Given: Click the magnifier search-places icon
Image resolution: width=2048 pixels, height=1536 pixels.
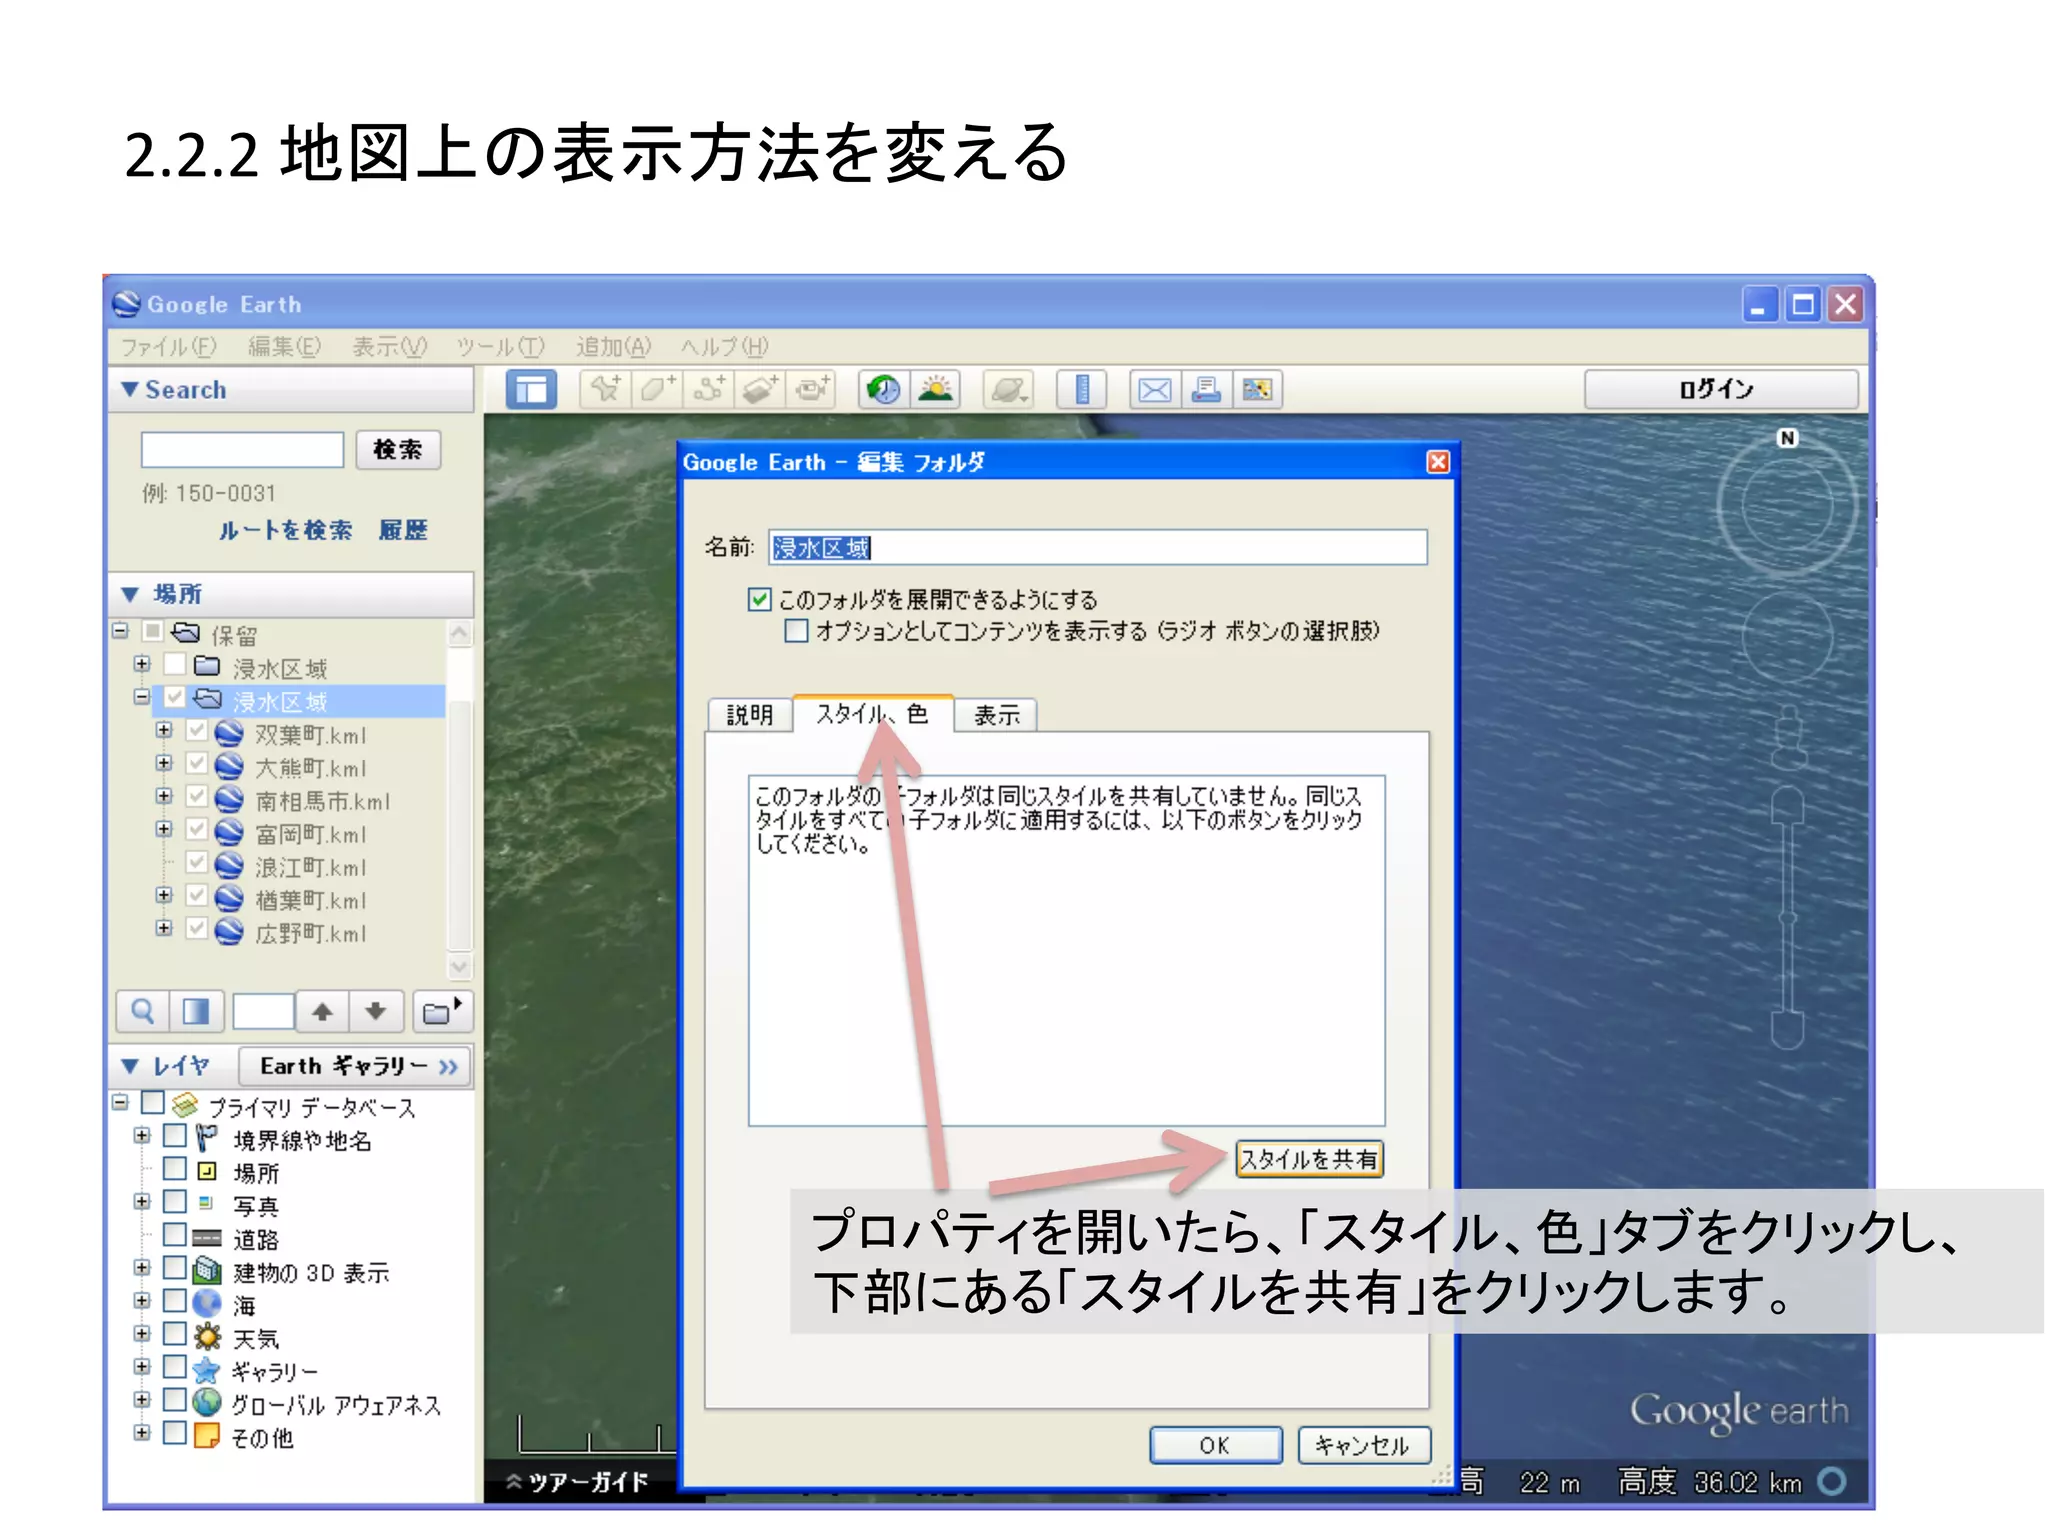Looking at the screenshot, I should tap(143, 1011).
